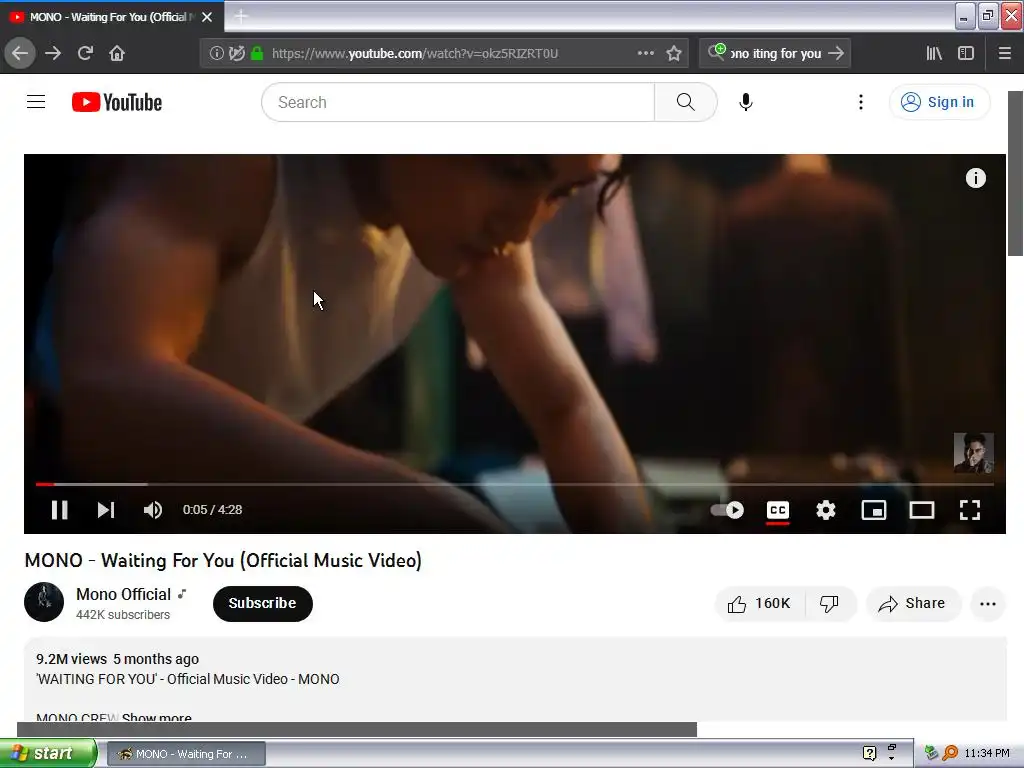The width and height of the screenshot is (1024, 768).
Task: Open the browser application menu
Action: (1004, 54)
